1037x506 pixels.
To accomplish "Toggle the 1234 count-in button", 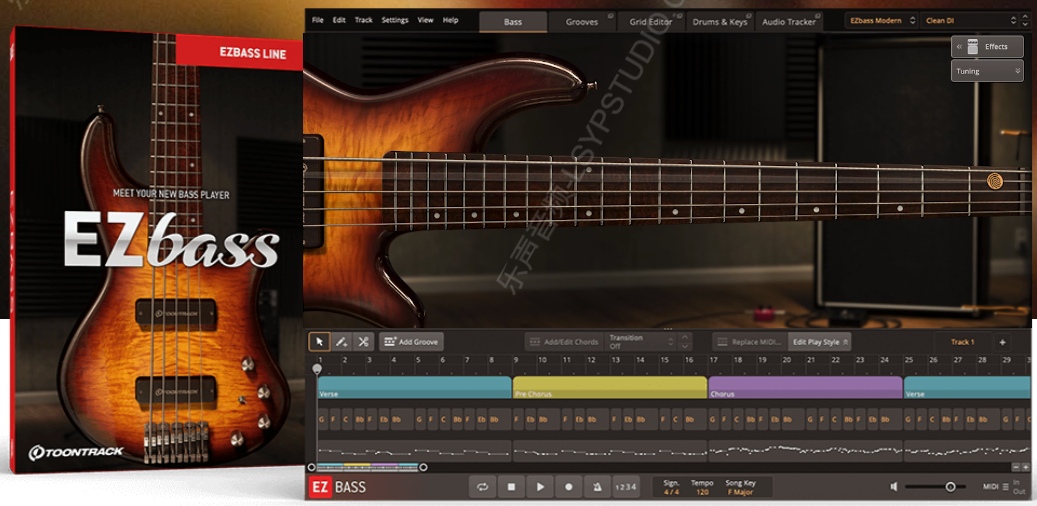I will click(626, 487).
